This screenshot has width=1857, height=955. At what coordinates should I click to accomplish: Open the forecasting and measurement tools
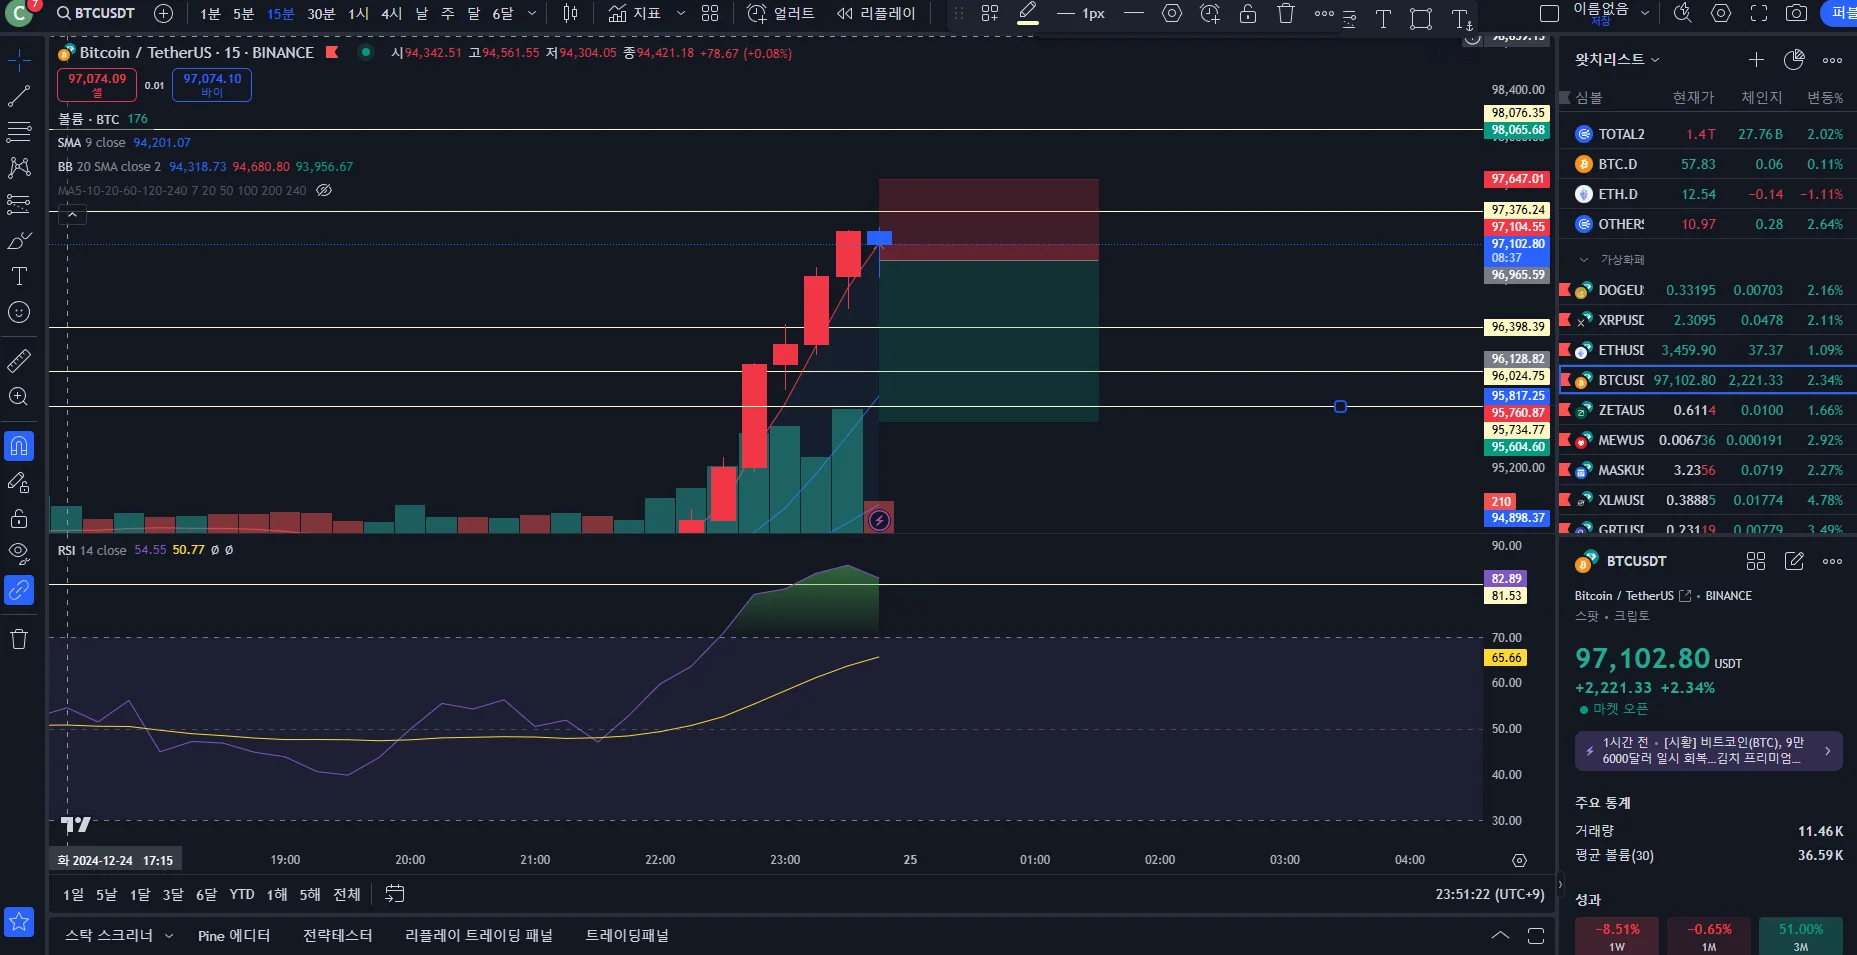(x=19, y=204)
